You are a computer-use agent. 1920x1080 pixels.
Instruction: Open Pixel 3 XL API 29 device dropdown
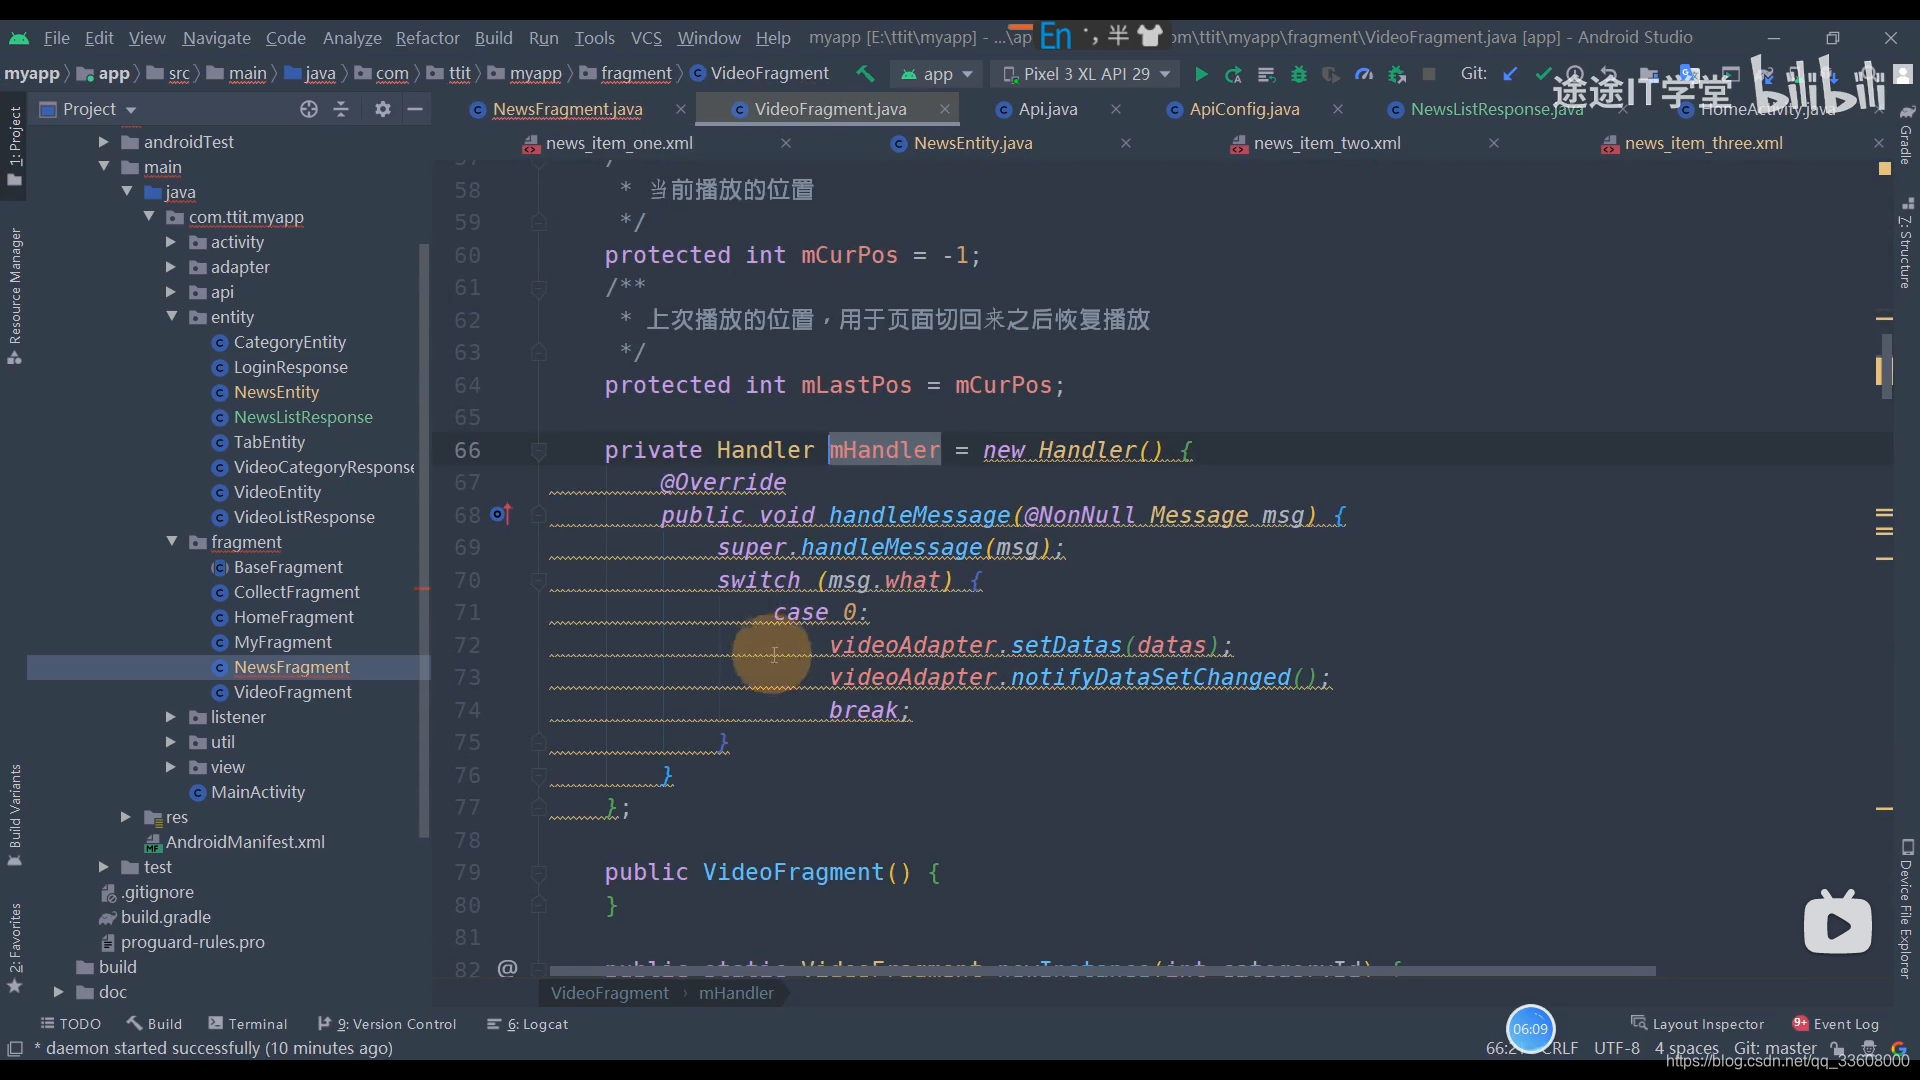click(1086, 74)
